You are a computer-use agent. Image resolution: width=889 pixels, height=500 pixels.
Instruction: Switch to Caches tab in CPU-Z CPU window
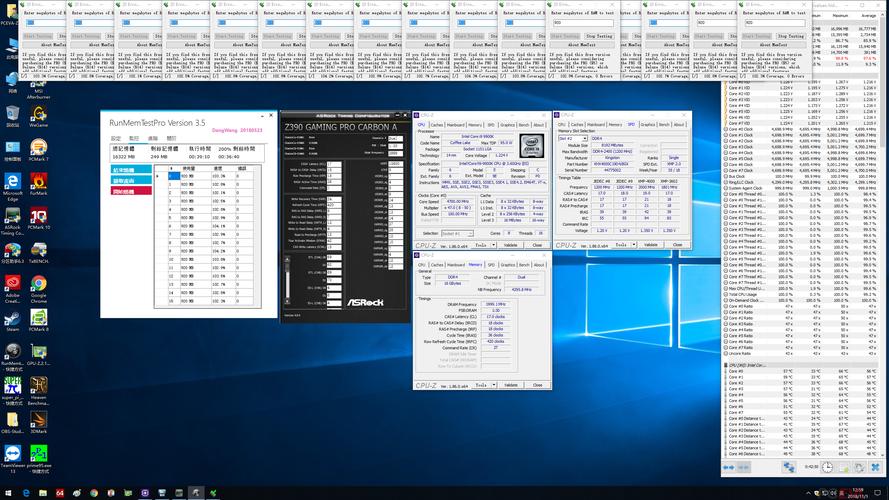coord(437,125)
